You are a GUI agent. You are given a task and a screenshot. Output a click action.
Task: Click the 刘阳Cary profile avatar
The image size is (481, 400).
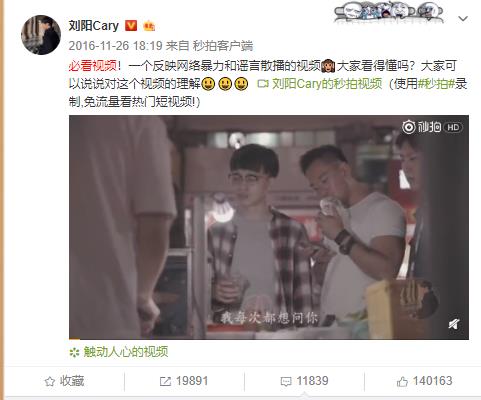41,35
